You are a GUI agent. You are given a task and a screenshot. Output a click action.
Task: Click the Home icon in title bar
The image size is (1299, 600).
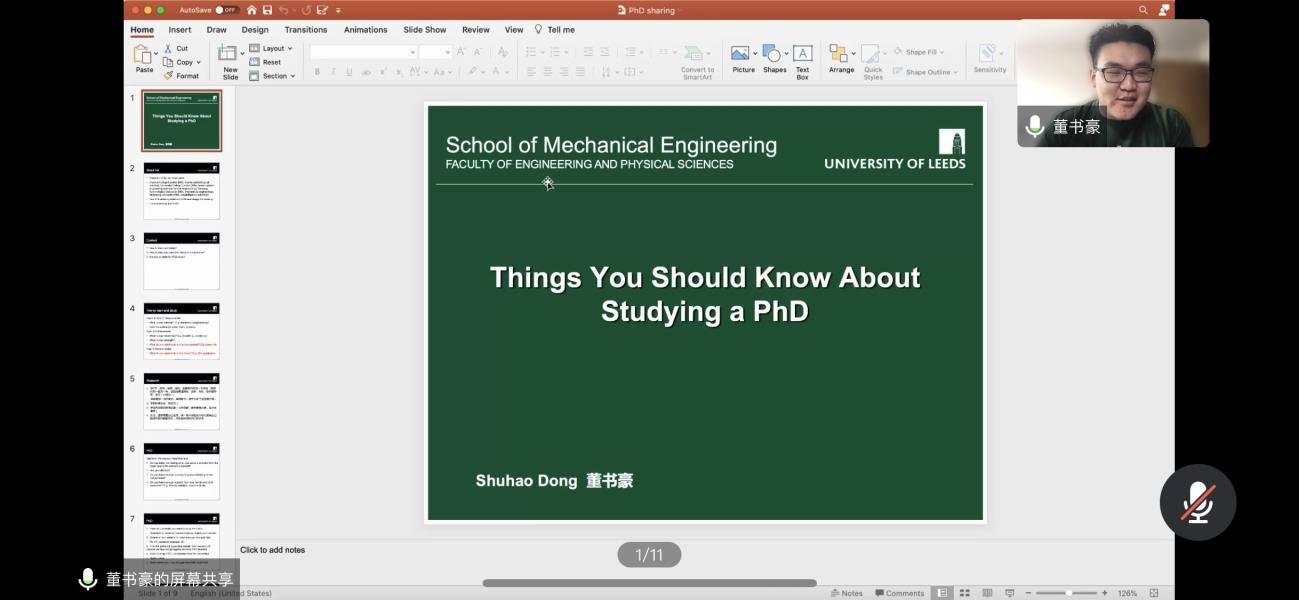point(252,10)
